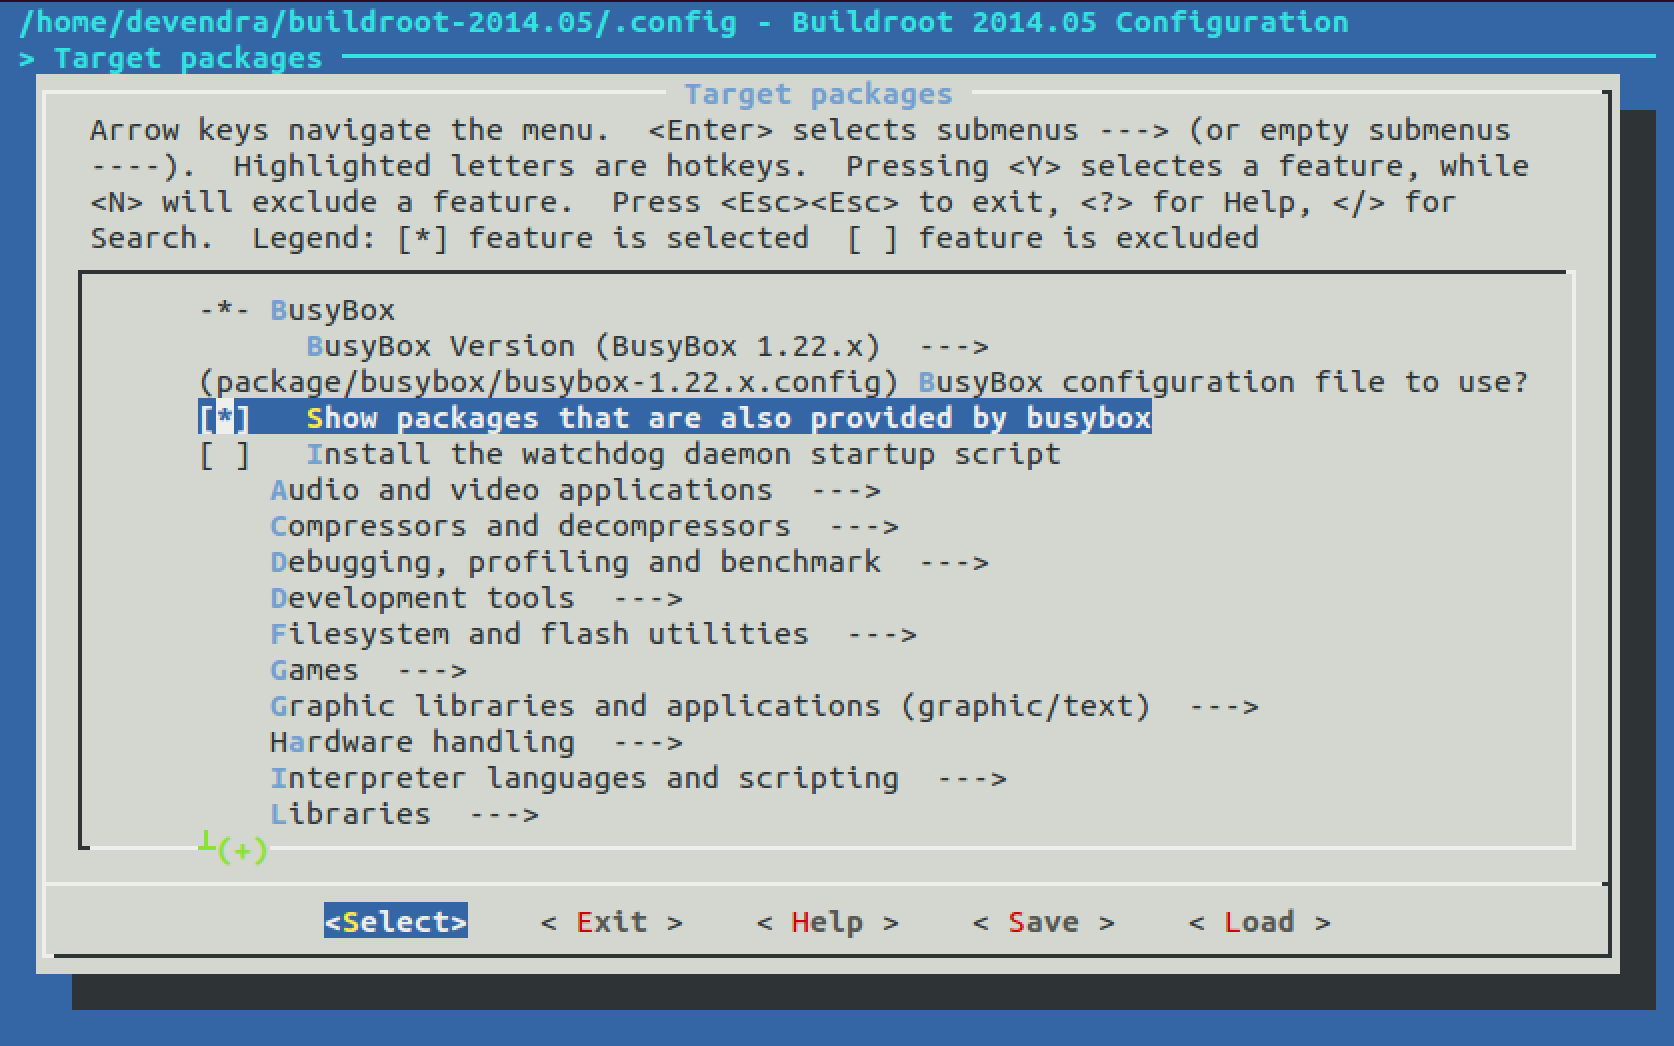This screenshot has width=1674, height=1046.
Task: Click the Select button
Action: click(x=396, y=922)
